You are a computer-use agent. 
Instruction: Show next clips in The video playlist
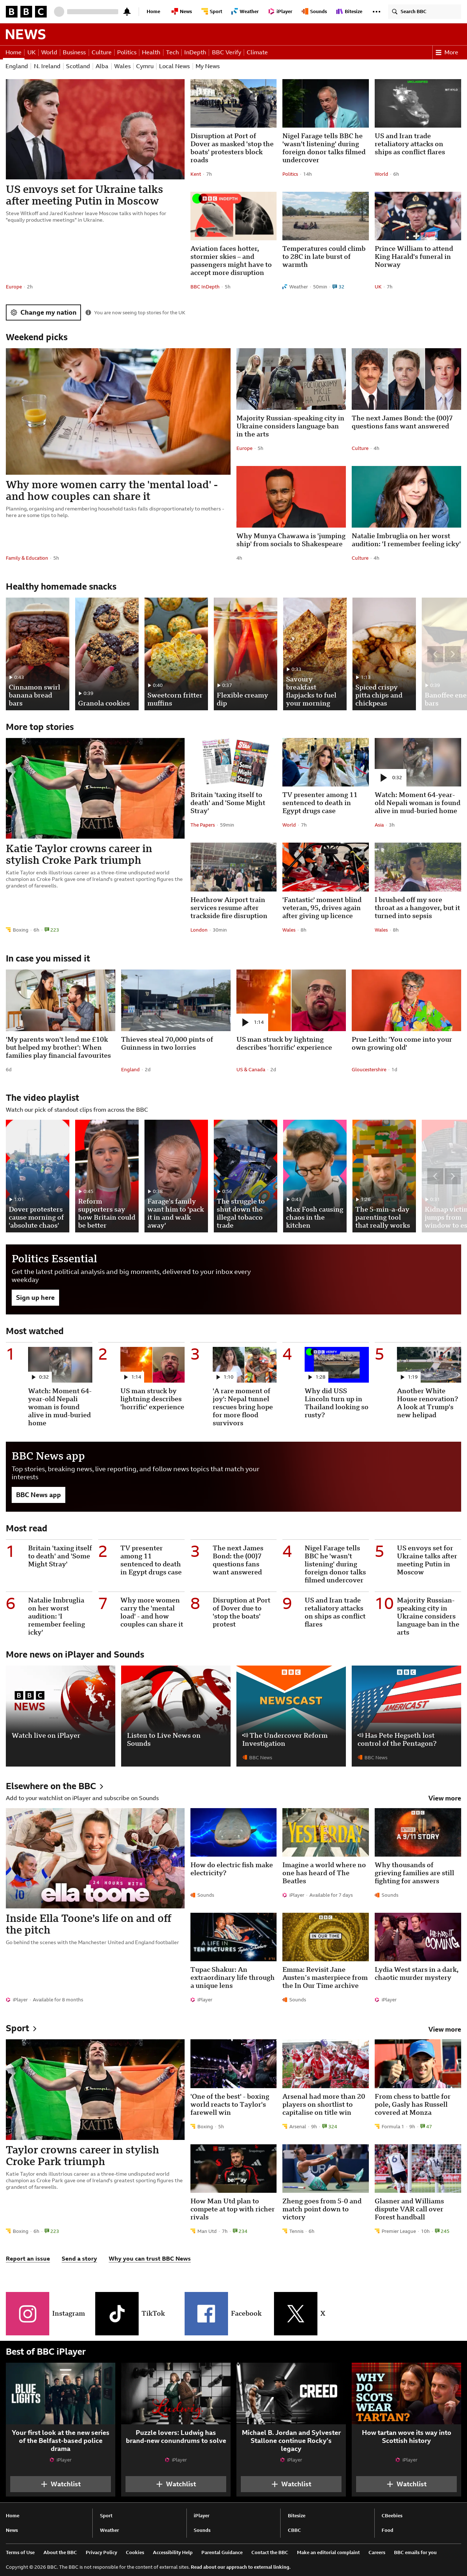(453, 1176)
